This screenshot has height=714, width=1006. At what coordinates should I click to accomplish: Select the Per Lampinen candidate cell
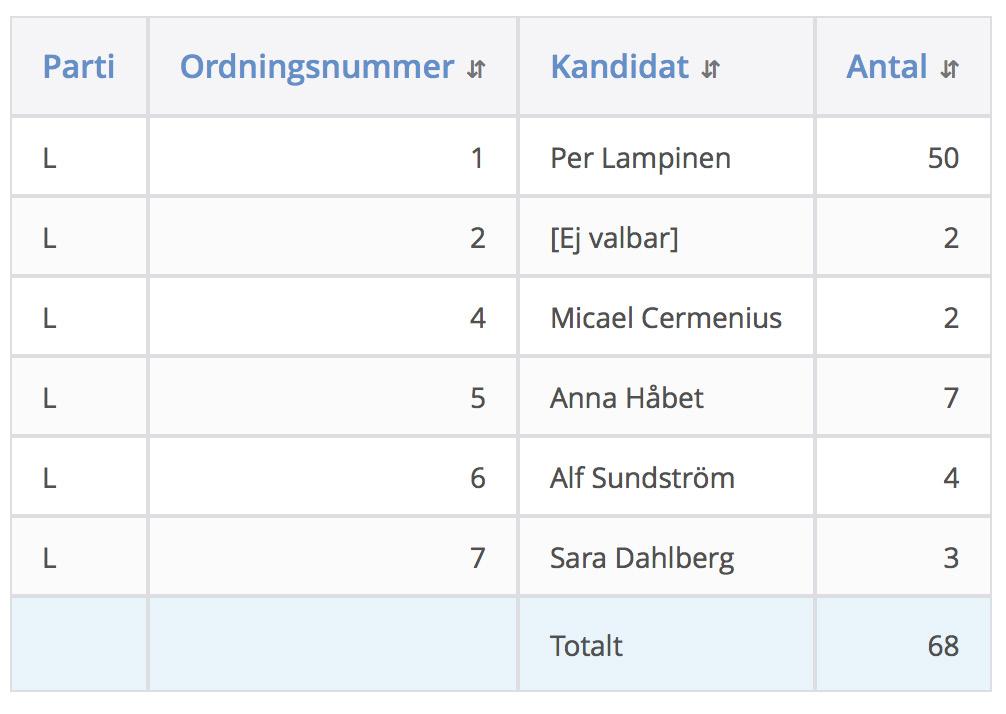[x=667, y=157]
